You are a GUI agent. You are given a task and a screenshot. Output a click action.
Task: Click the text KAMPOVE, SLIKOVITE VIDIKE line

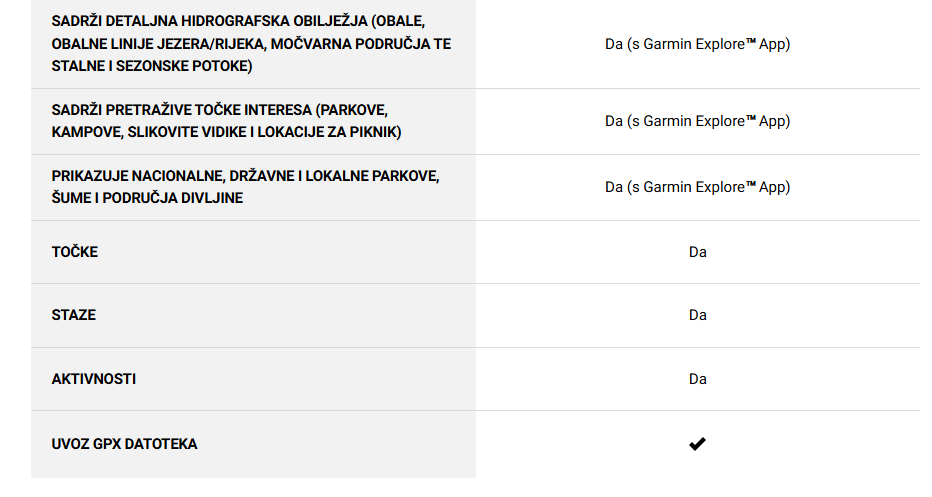pos(226,132)
